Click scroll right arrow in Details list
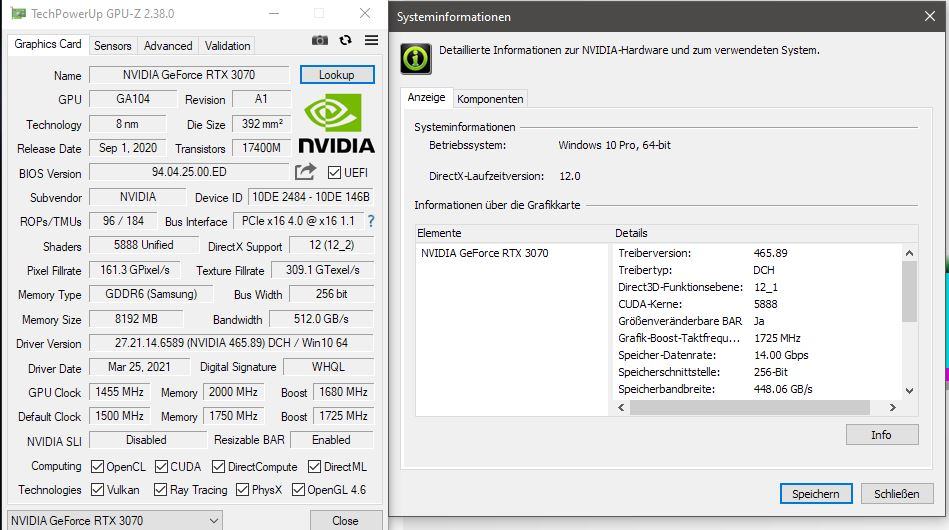Viewport: 949px width, 530px height. [x=893, y=408]
